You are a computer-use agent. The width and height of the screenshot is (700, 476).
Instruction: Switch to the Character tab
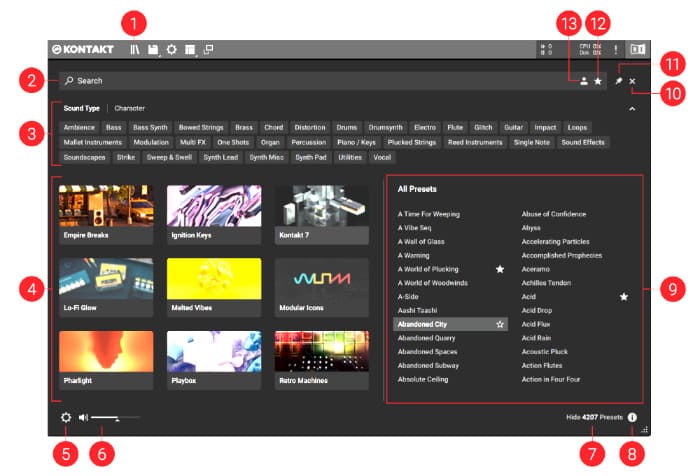(x=129, y=108)
